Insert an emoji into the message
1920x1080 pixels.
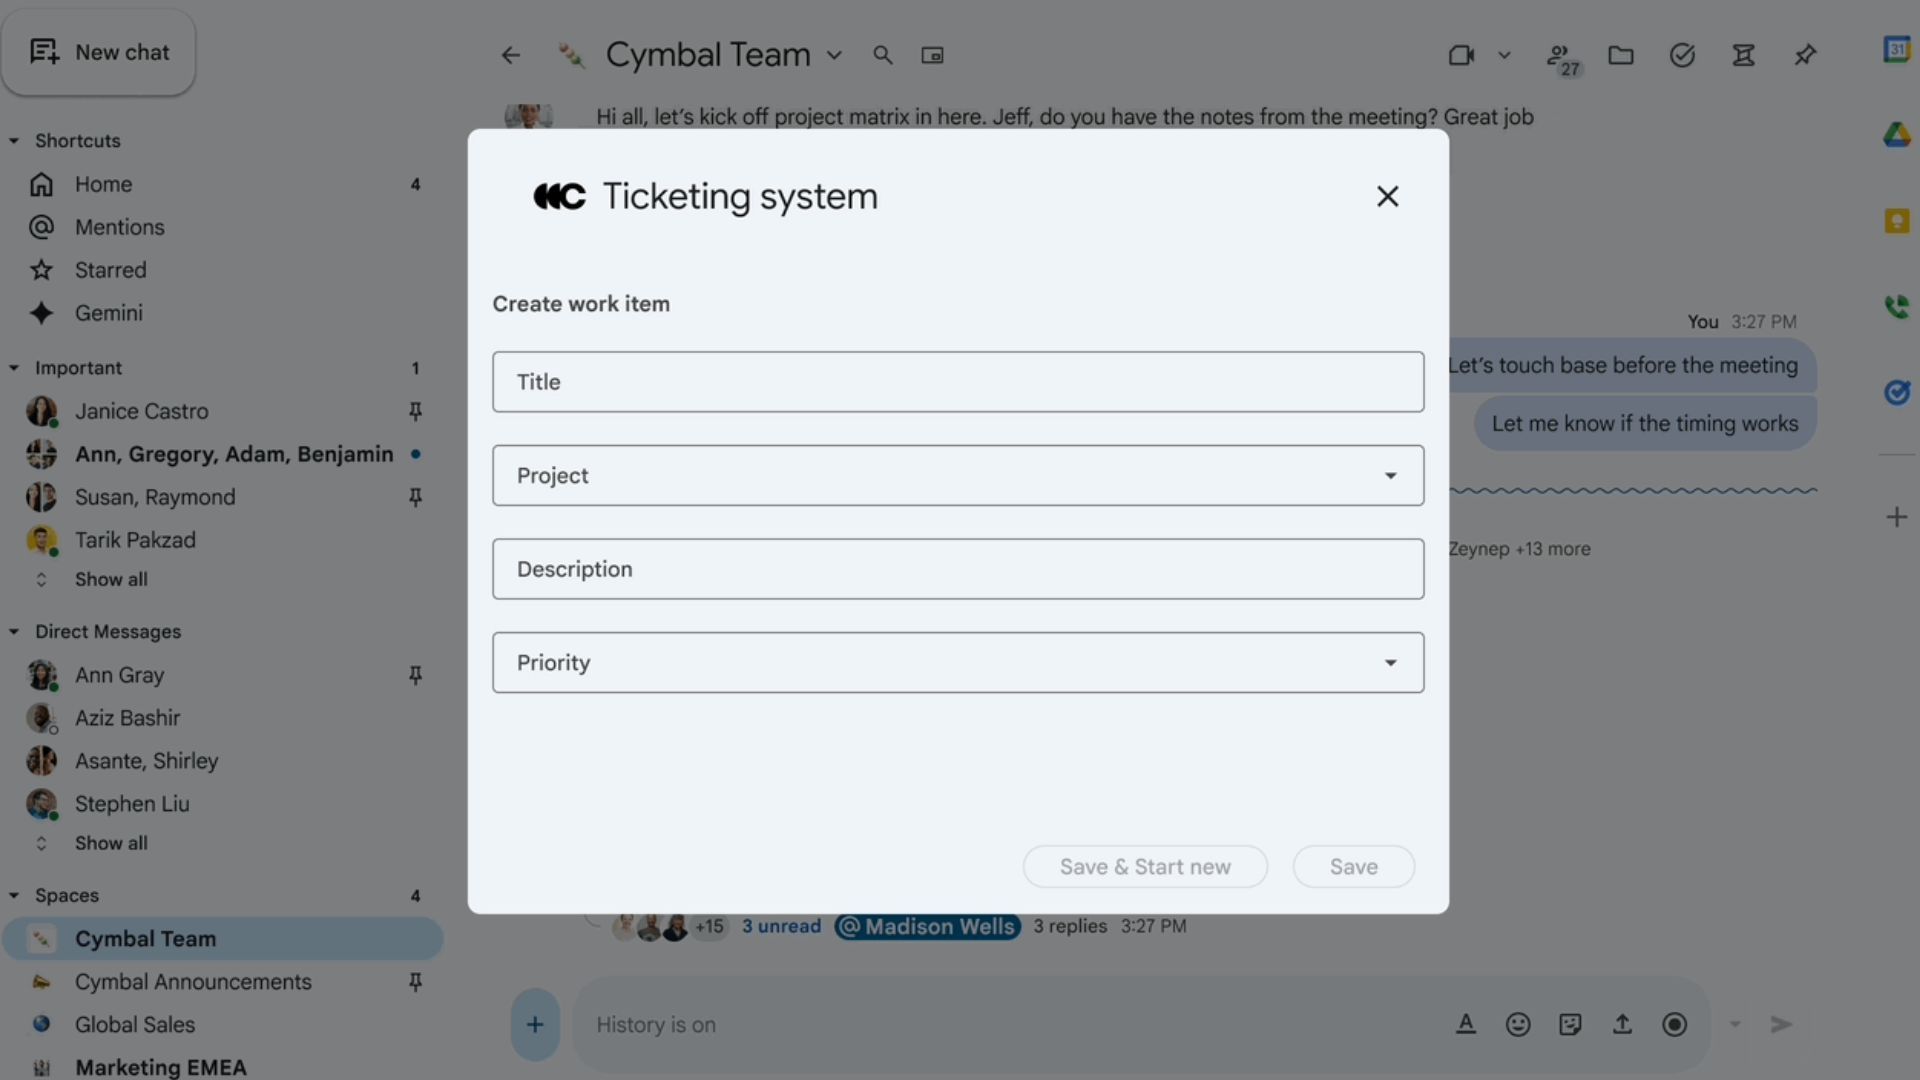point(1518,1024)
